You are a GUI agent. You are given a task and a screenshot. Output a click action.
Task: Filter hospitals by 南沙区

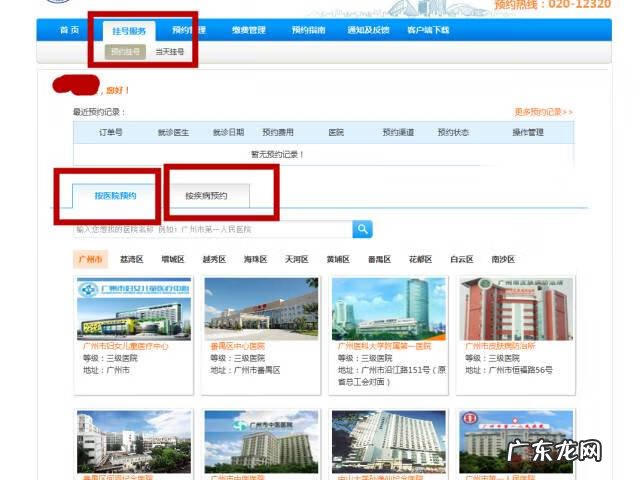coord(503,259)
